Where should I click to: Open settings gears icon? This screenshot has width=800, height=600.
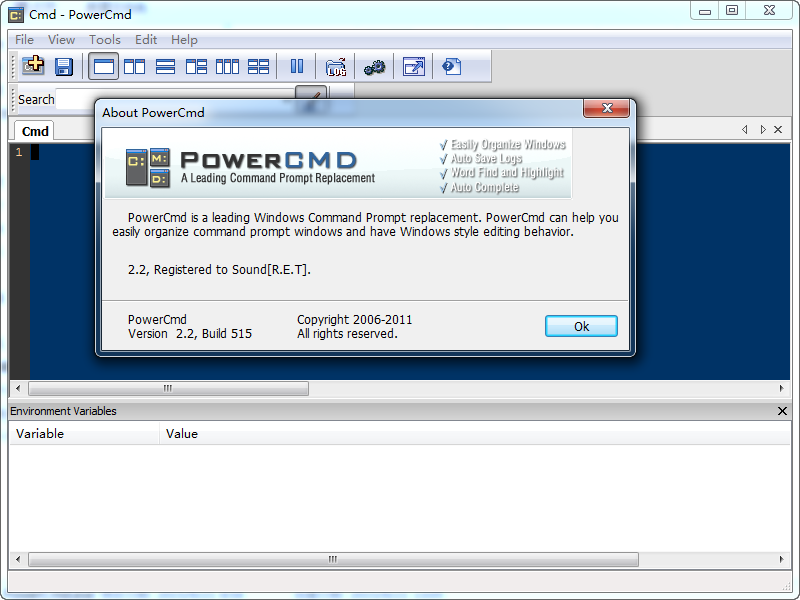tap(374, 67)
